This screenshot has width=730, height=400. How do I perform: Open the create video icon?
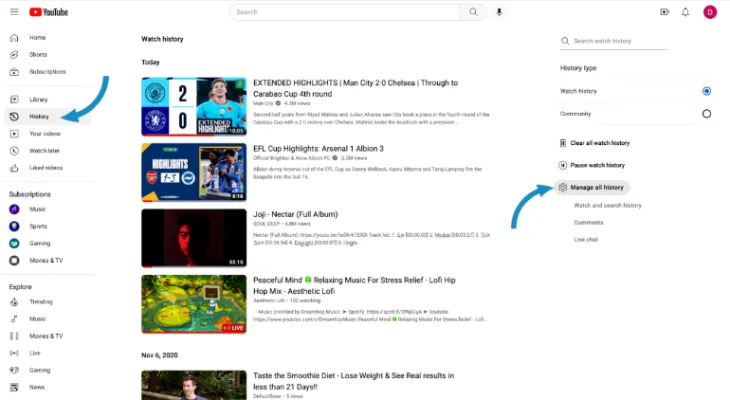click(665, 12)
